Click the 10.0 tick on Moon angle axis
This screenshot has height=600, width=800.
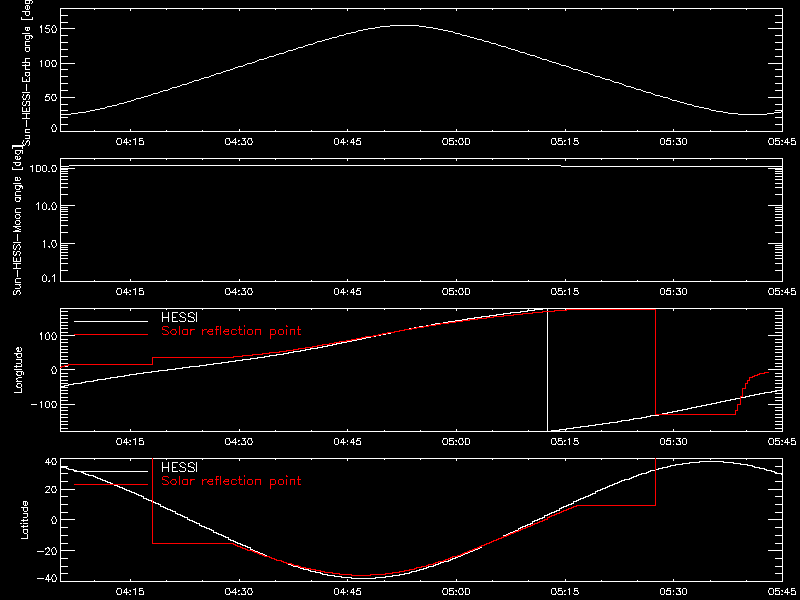coord(46,206)
